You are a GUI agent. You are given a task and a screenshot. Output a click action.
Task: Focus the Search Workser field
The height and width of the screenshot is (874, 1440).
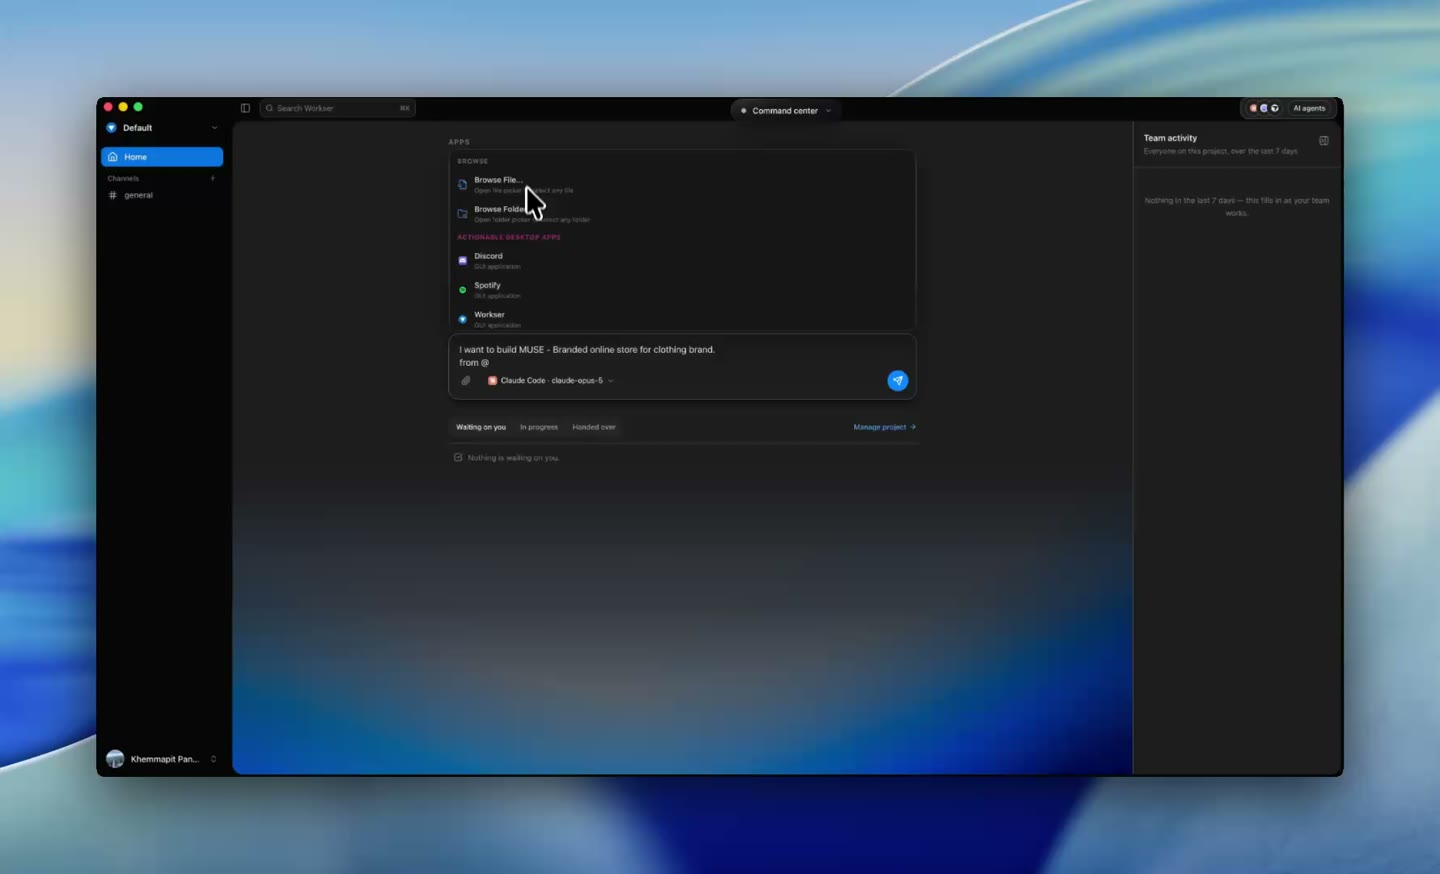coord(338,108)
